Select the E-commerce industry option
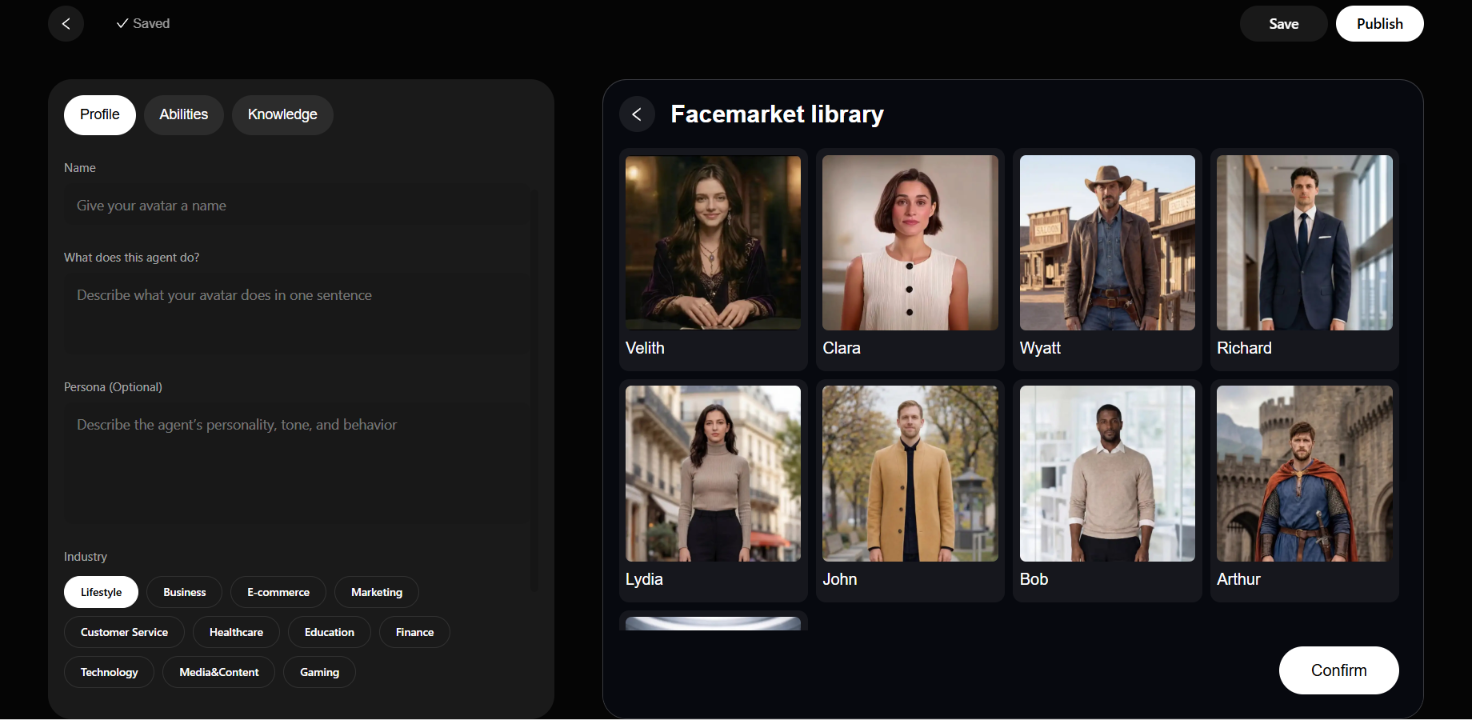Viewport: 1472px width, 720px height. point(278,592)
